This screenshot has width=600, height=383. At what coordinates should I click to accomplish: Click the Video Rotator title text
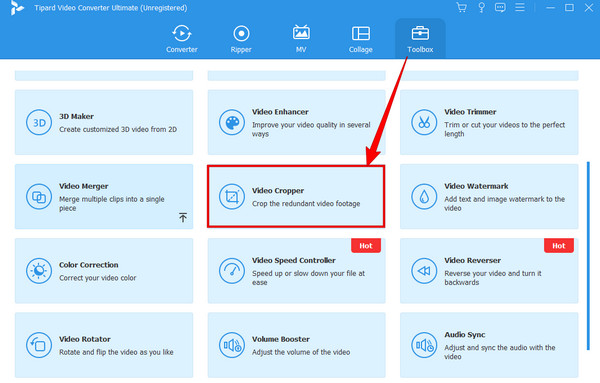tap(85, 339)
